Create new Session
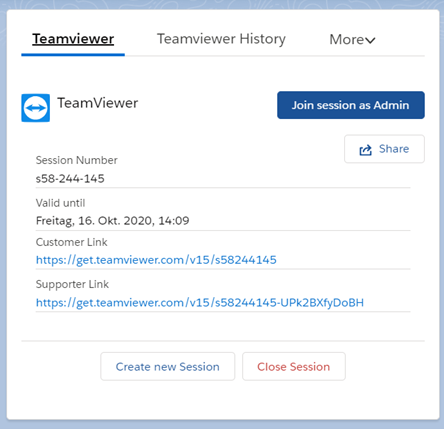The image size is (444, 429). pos(168,366)
